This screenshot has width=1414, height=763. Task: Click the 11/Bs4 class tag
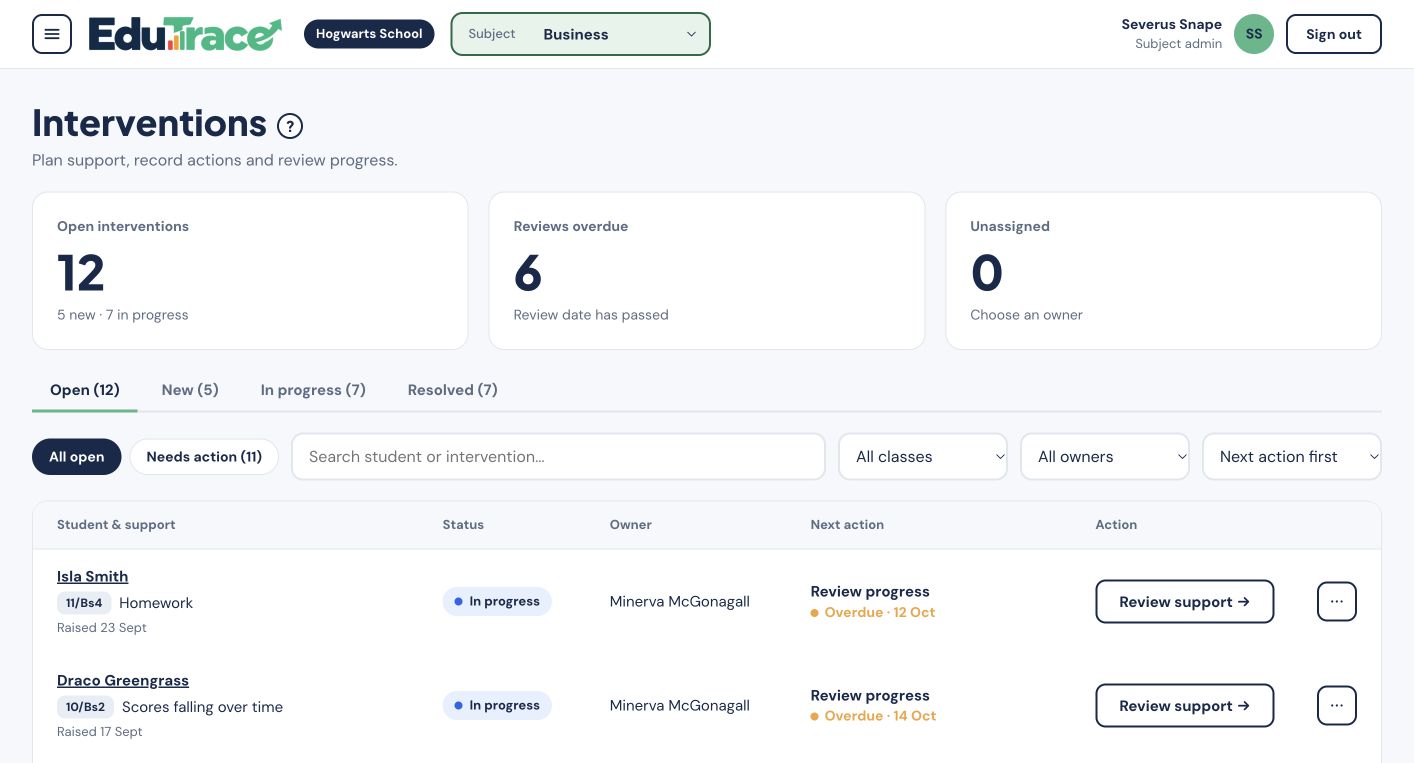[x=84, y=603]
